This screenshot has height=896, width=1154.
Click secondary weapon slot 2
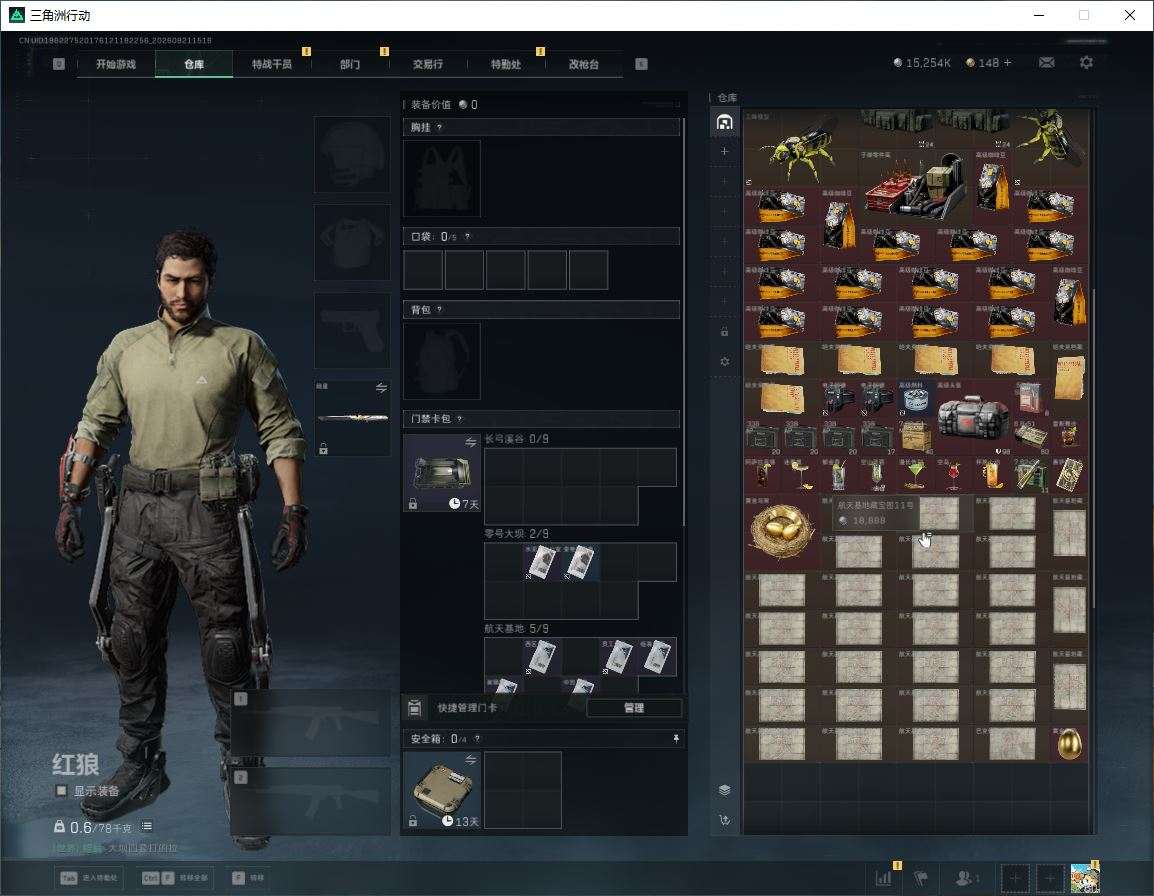[310, 802]
